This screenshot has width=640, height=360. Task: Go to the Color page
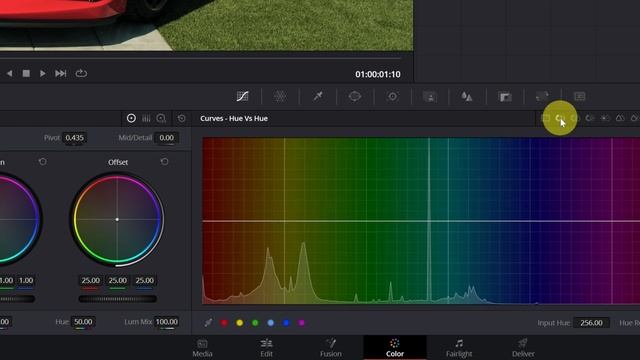point(395,348)
